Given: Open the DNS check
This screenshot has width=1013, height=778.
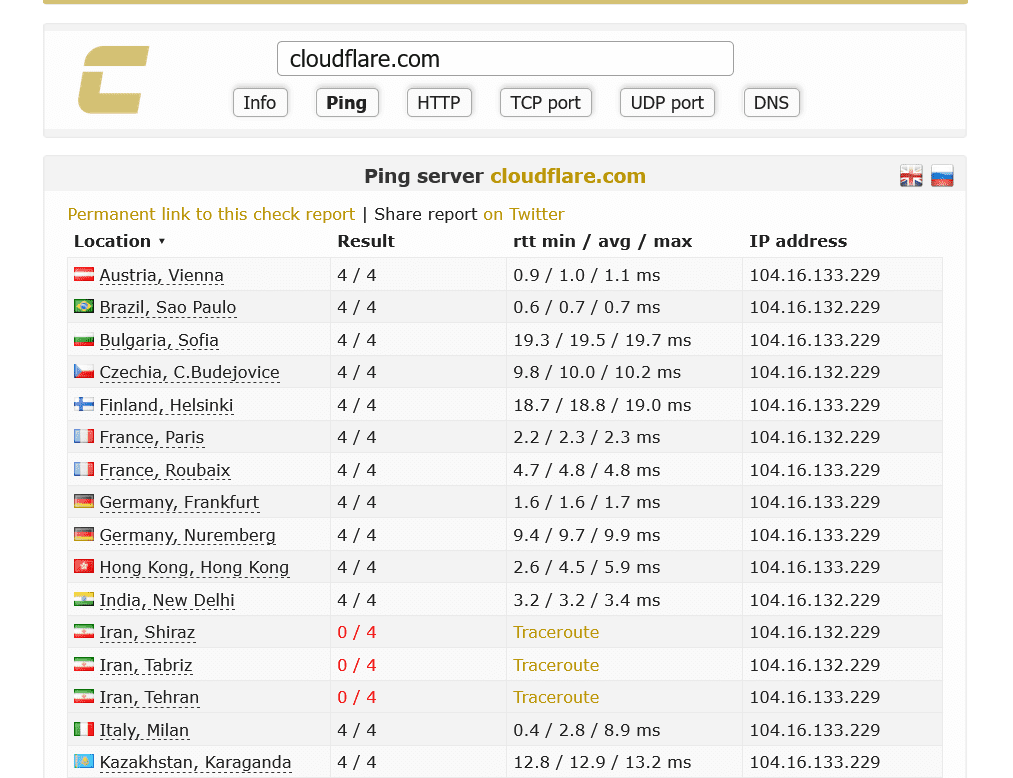Looking at the screenshot, I should [x=771, y=103].
